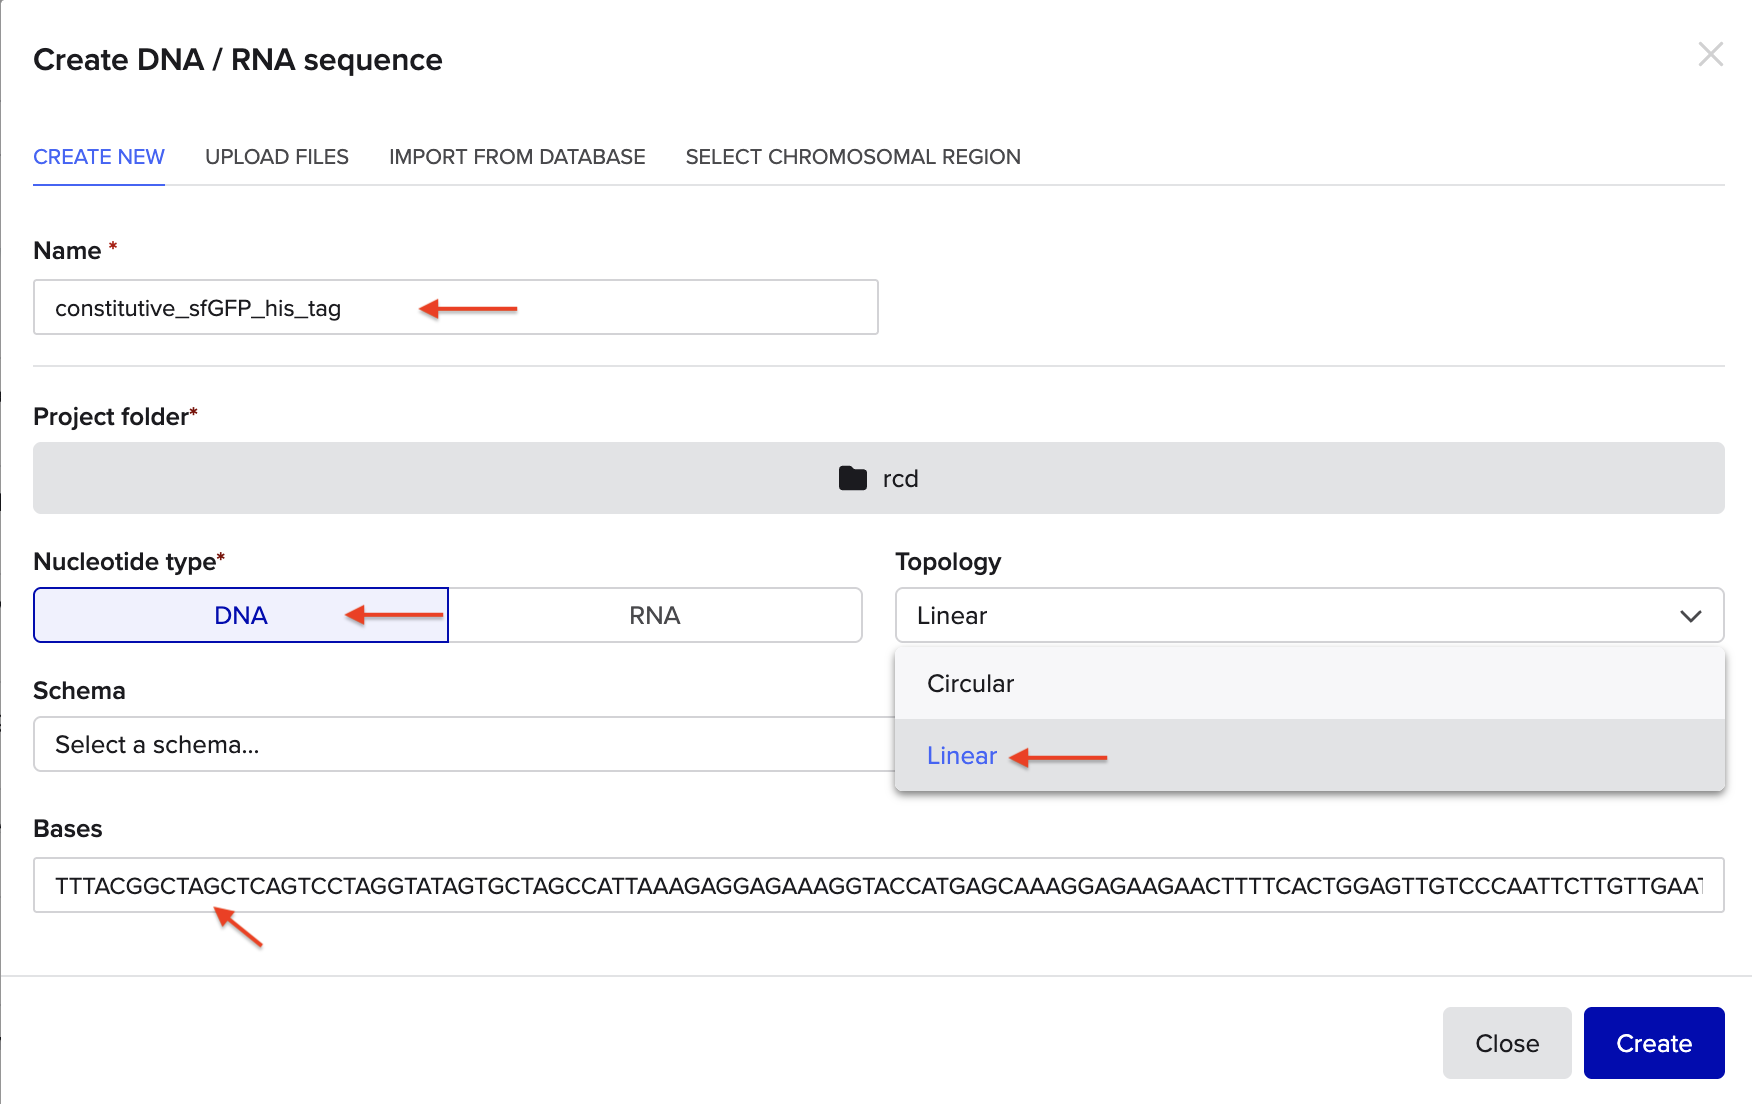
Task: Click the Bases field label
Action: pyautogui.click(x=68, y=829)
